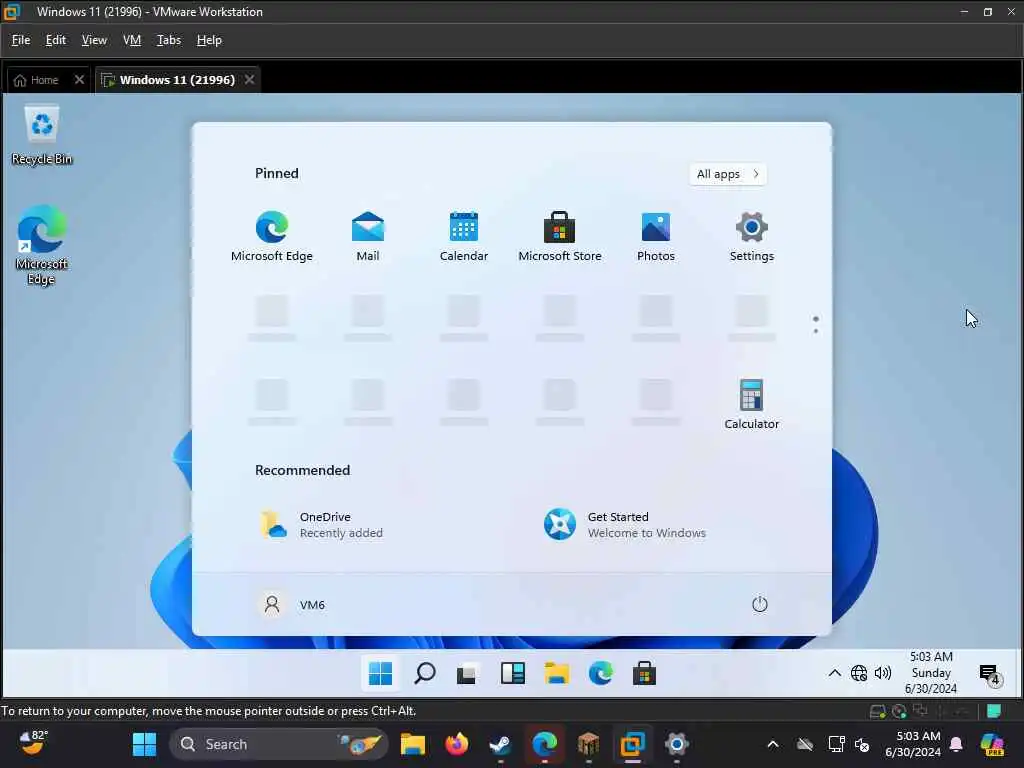Open the VM6 user account menu
The height and width of the screenshot is (768, 1024).
(x=292, y=605)
